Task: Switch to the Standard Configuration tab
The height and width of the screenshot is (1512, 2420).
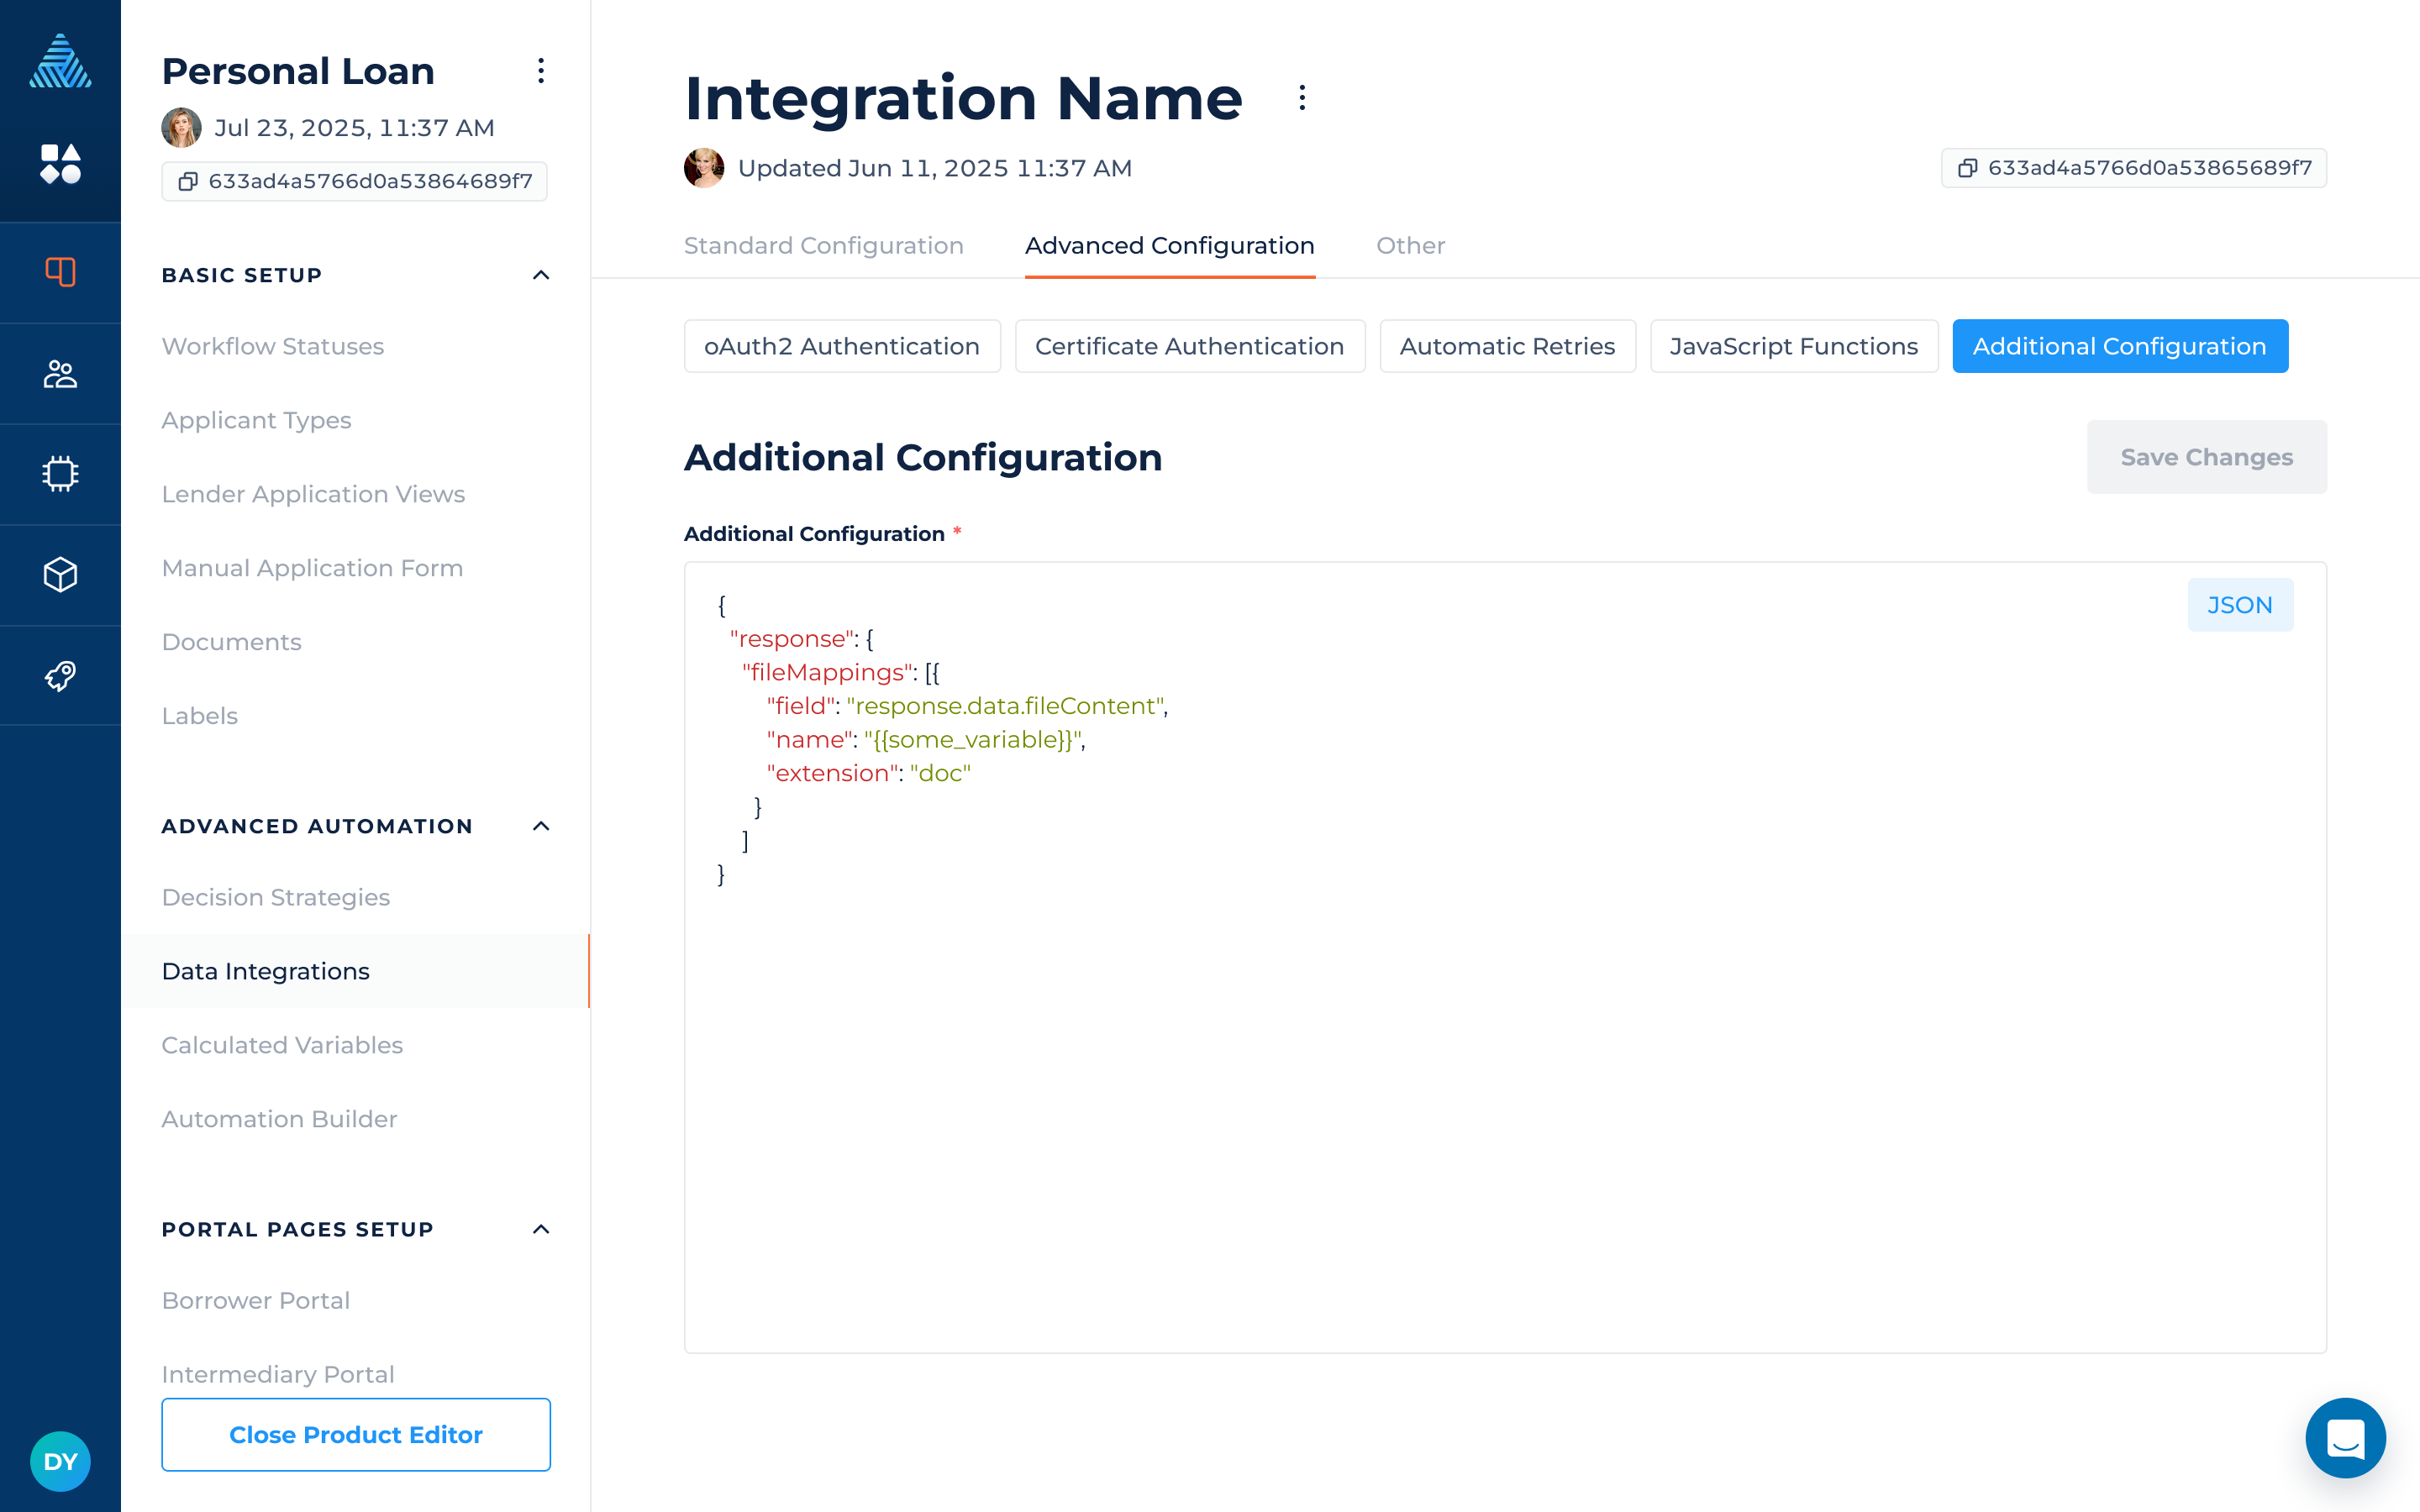Action: (823, 246)
